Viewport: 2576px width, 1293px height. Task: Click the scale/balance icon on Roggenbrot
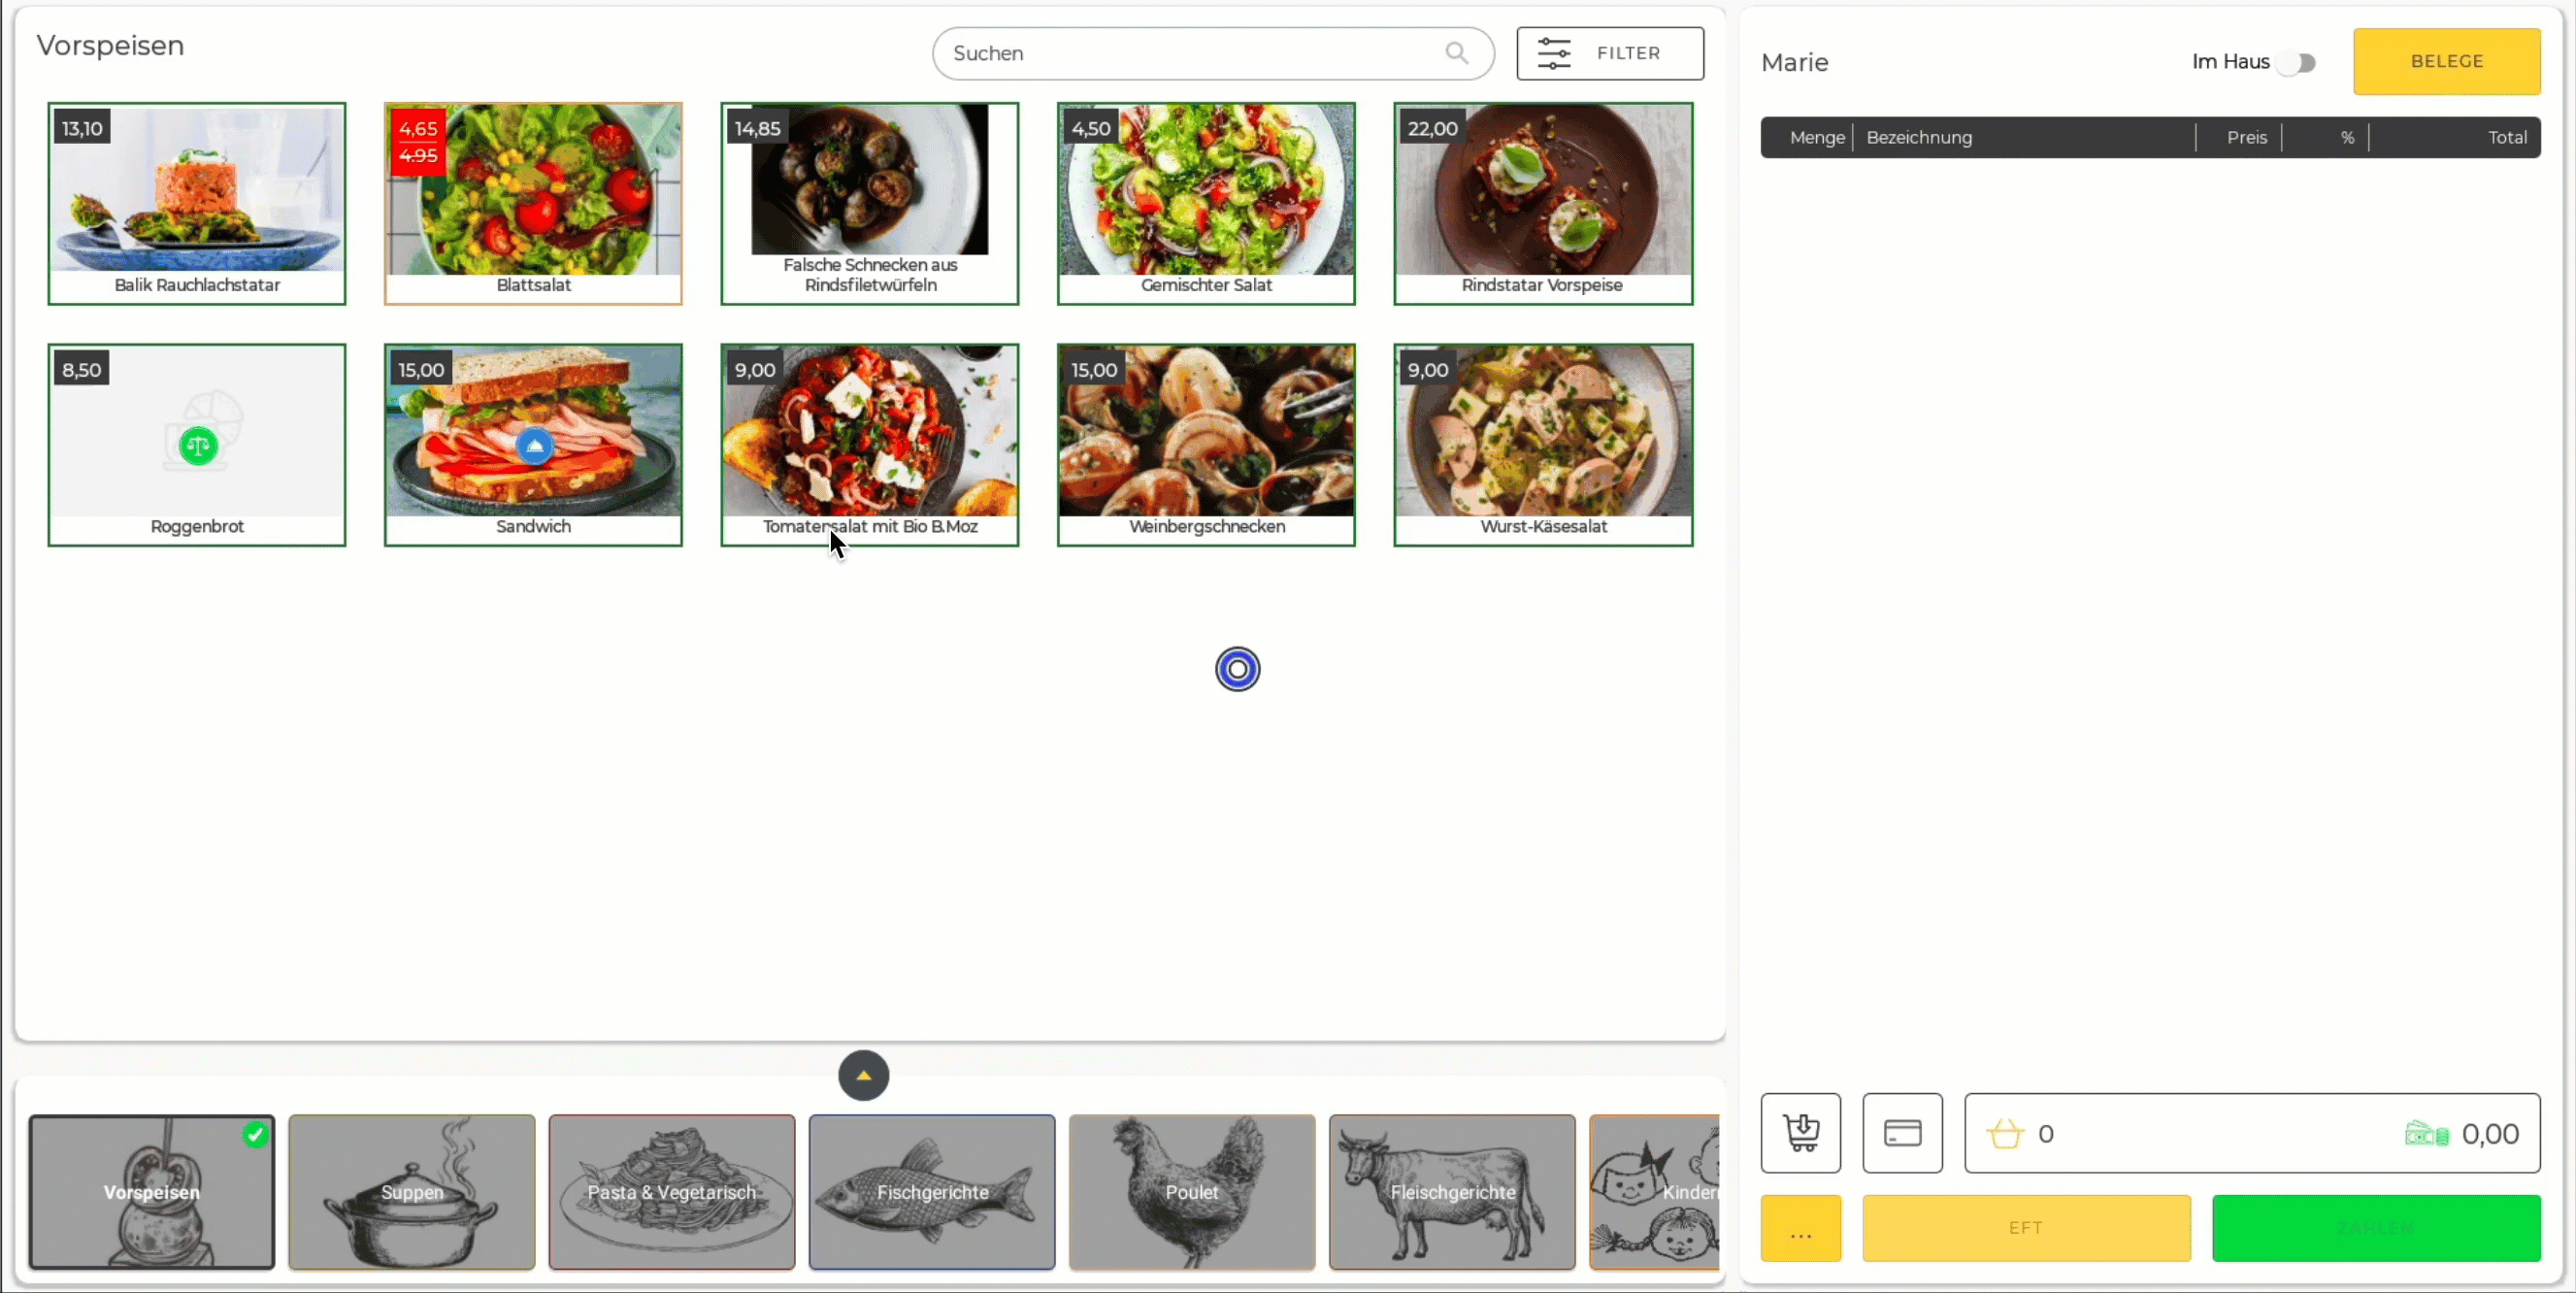(x=198, y=444)
